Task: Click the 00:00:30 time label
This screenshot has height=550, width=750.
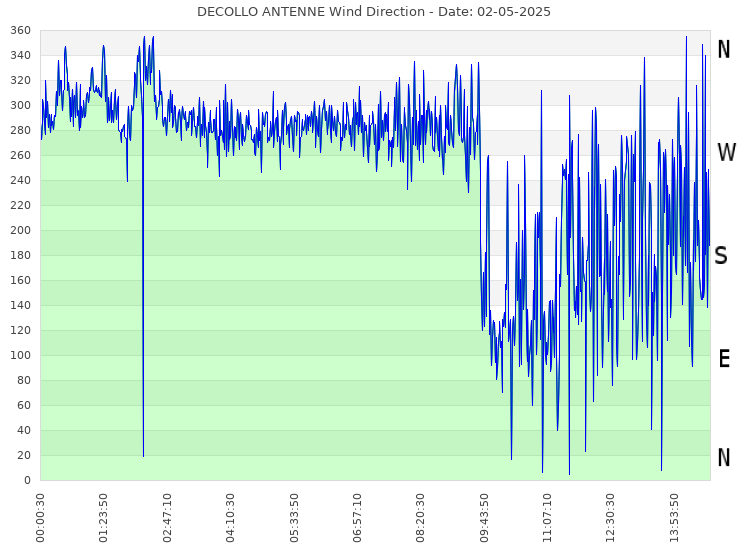Action: [x=40, y=518]
